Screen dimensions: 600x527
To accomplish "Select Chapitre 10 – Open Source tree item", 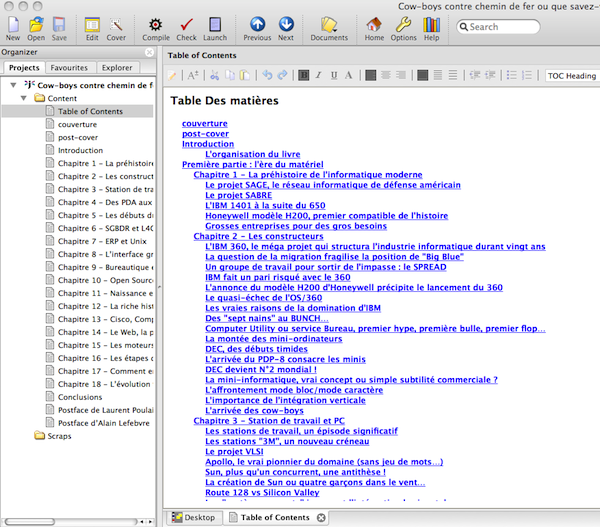I will point(105,280).
